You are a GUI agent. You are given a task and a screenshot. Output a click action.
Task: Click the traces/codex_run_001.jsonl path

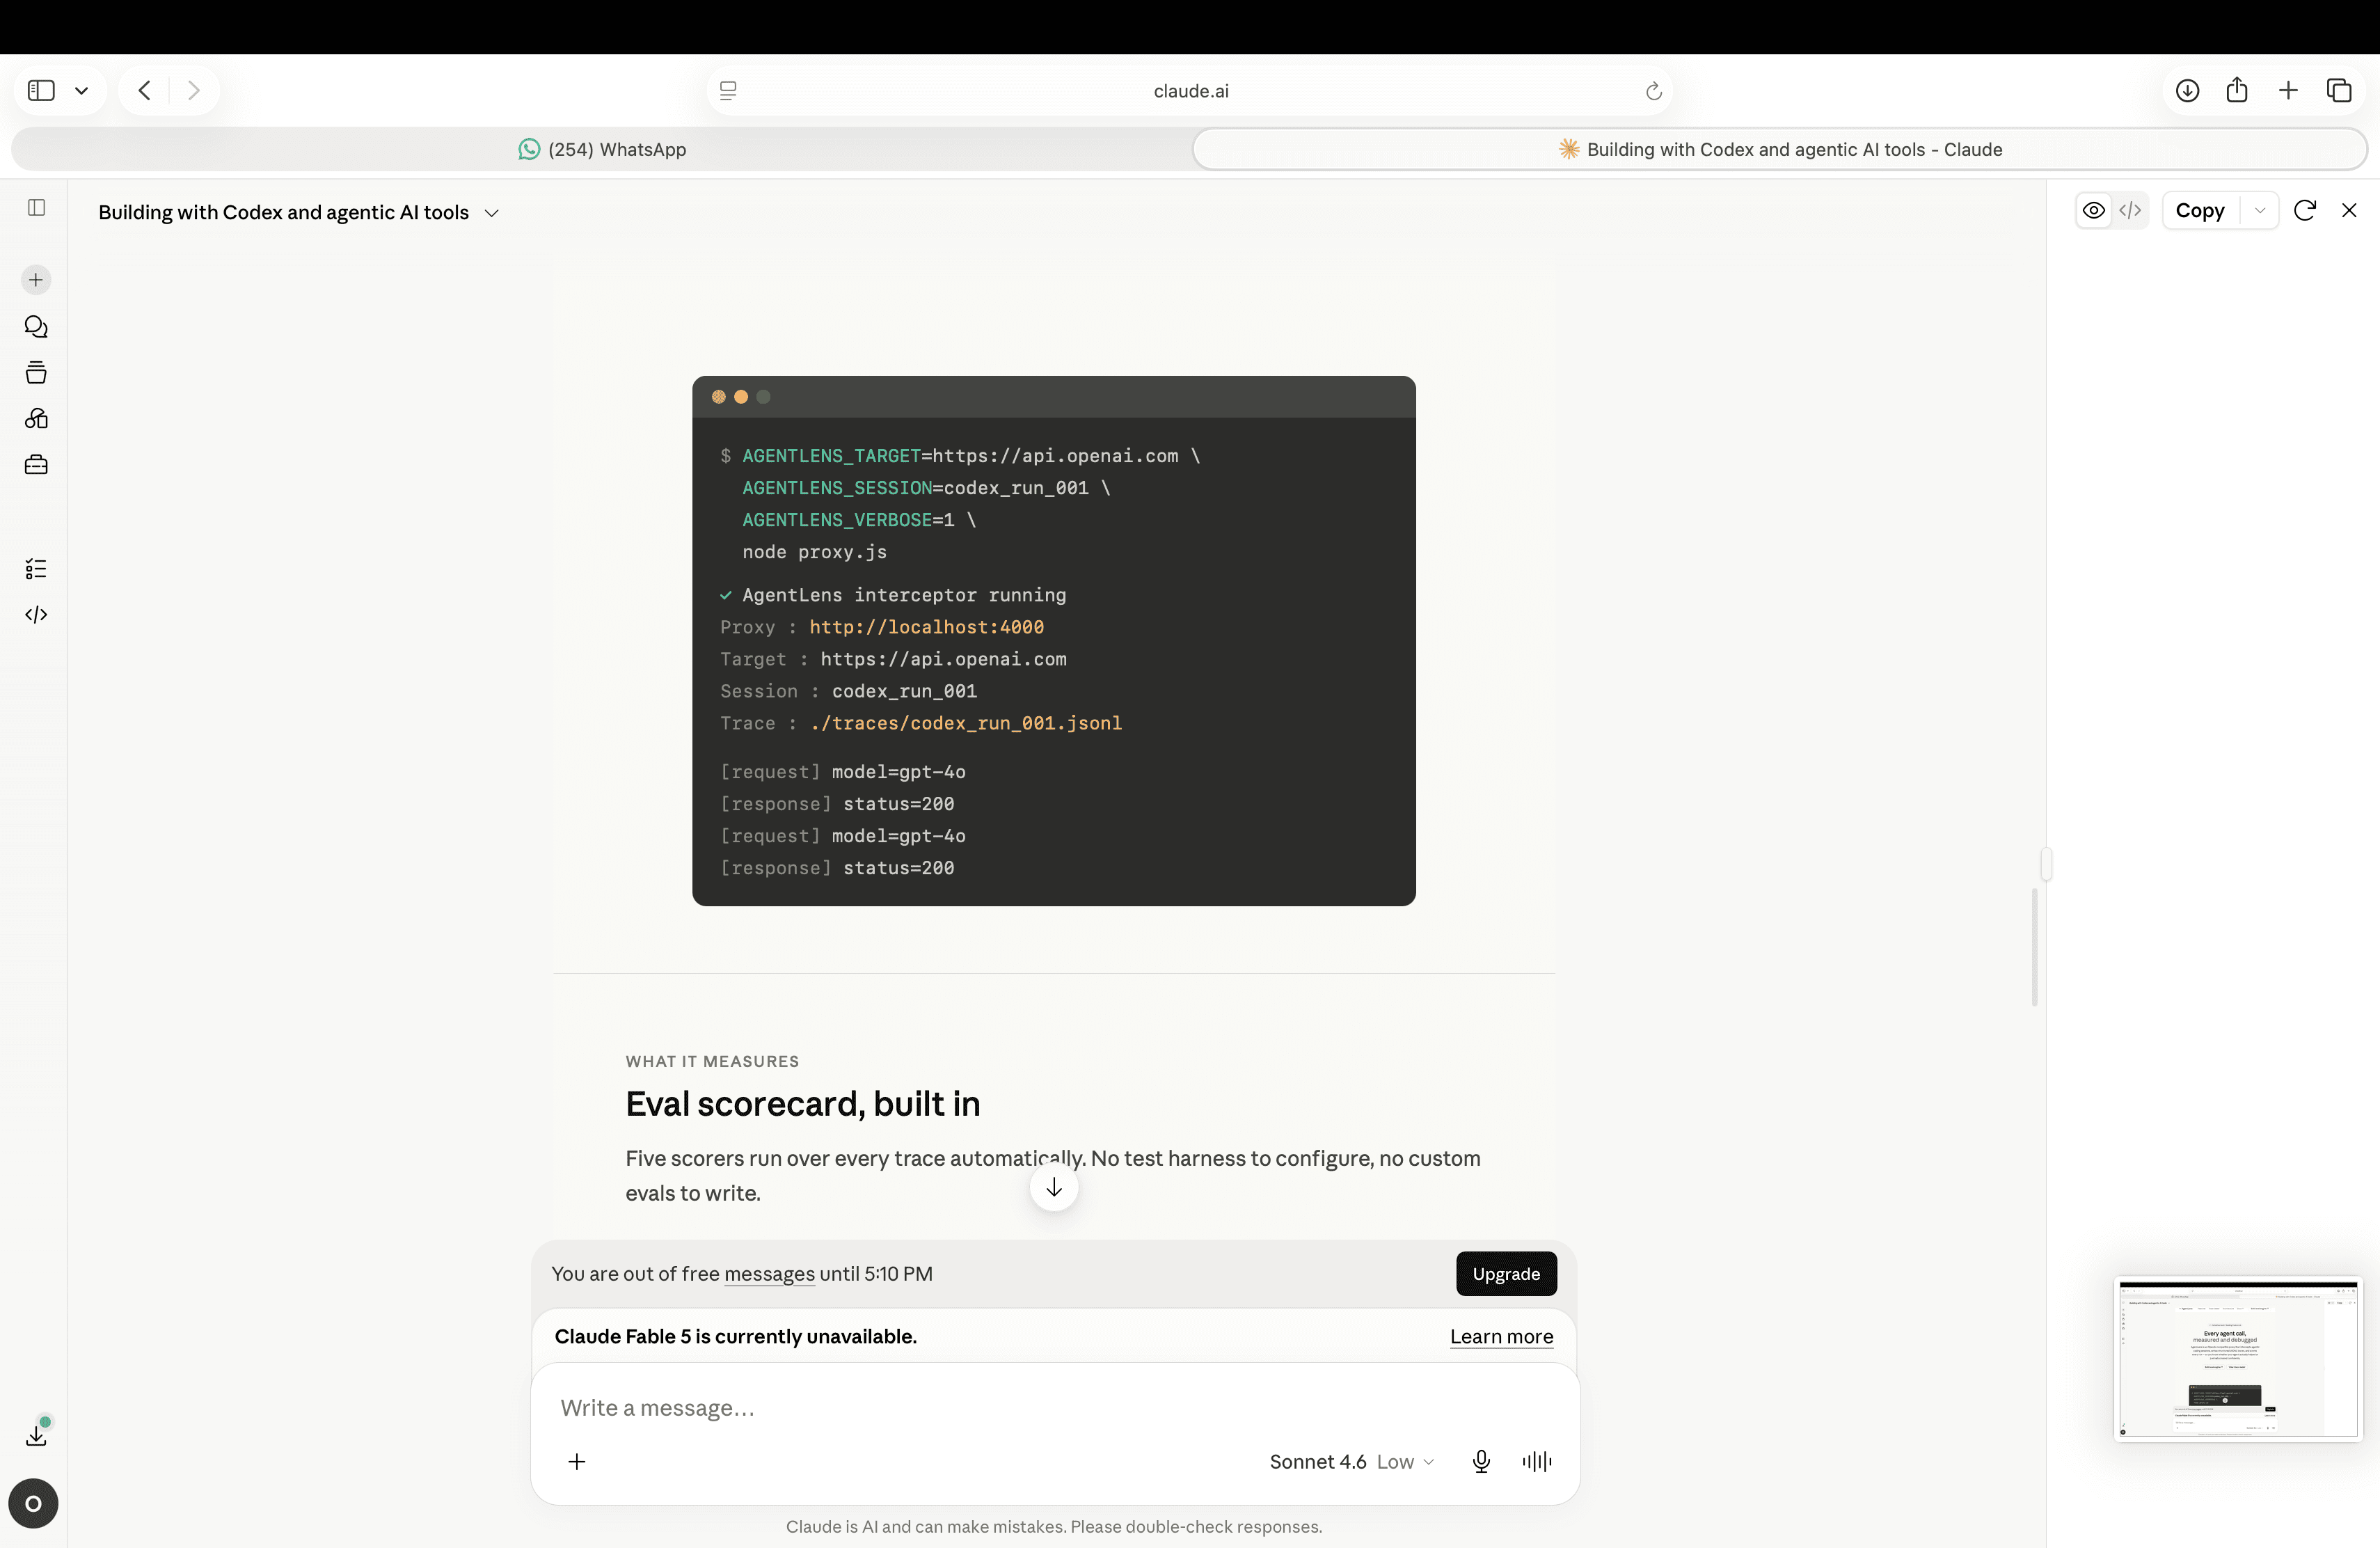point(966,723)
